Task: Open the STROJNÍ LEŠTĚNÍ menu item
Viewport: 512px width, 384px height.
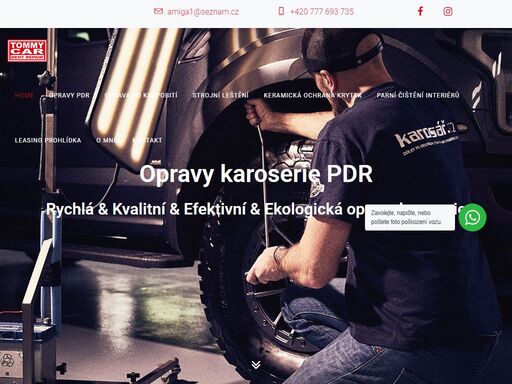Action: click(220, 95)
